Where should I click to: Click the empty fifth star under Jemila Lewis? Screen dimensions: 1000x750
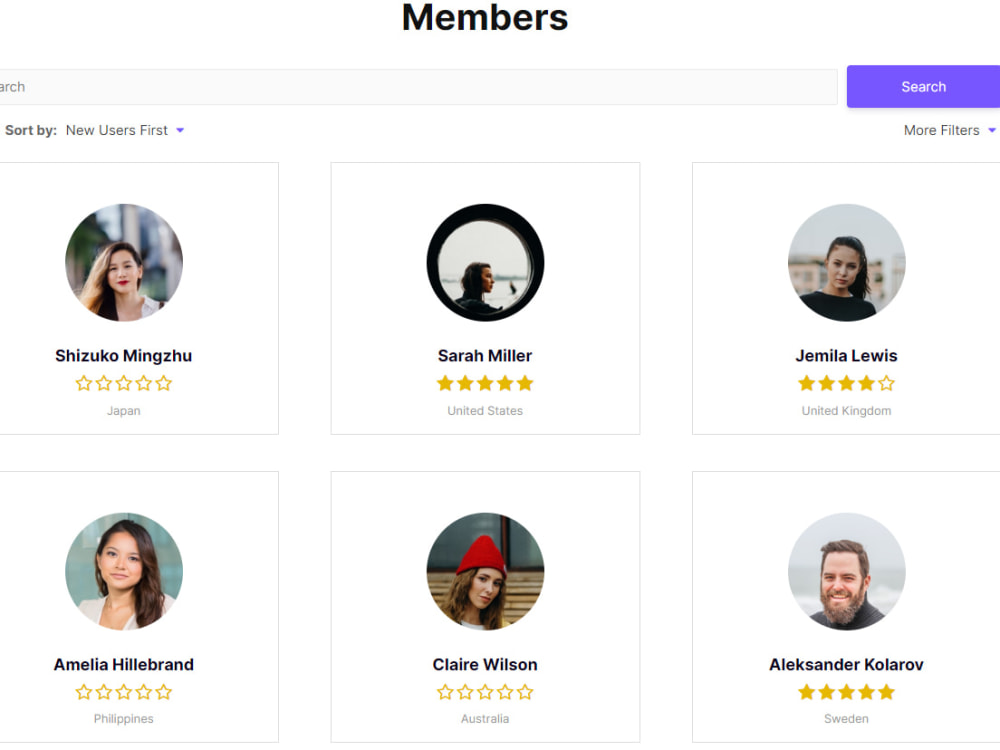pyautogui.click(x=886, y=383)
